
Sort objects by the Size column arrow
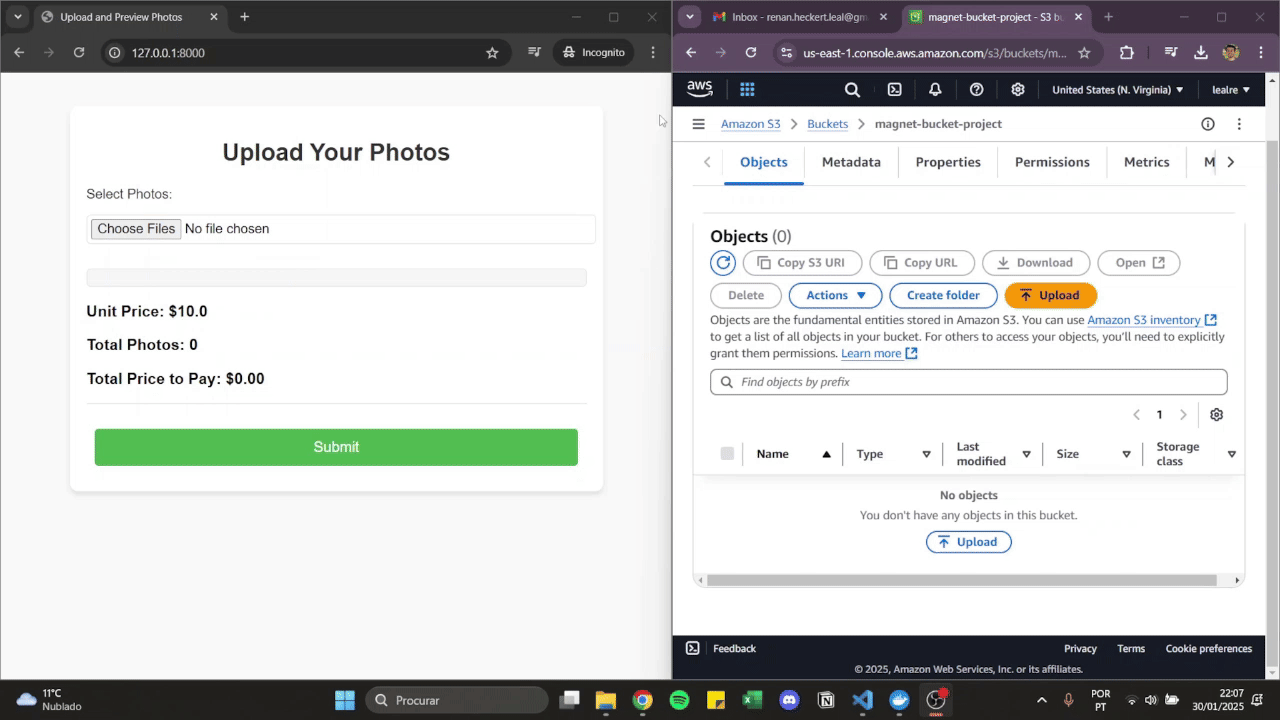click(x=1126, y=454)
